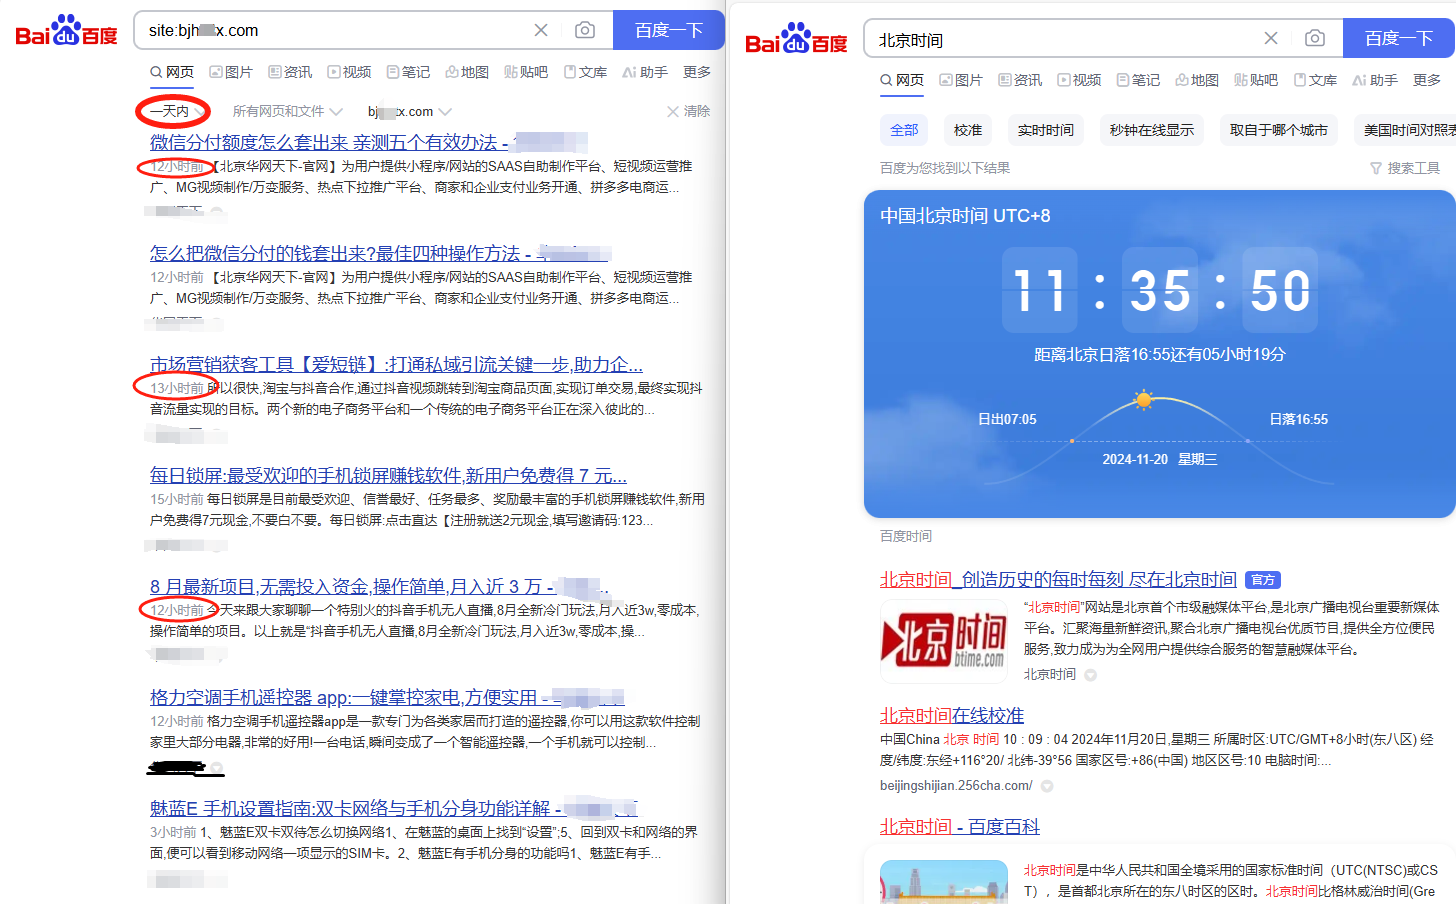The image size is (1456, 904).
Task: Click 清除 to clear search filters
Action: pyautogui.click(x=689, y=111)
